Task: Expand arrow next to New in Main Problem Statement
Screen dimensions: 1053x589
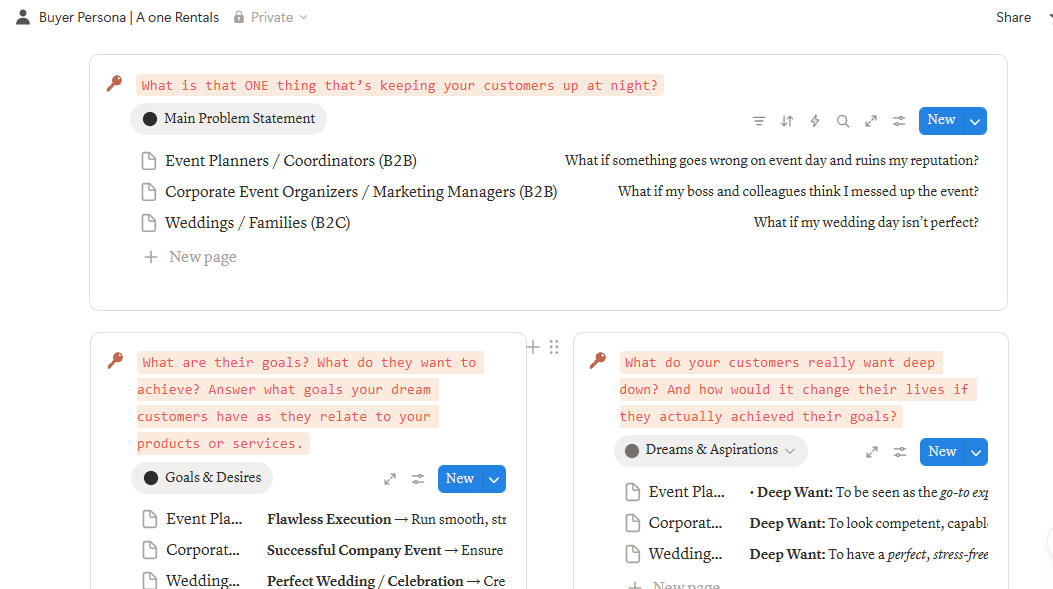Action: coord(976,121)
